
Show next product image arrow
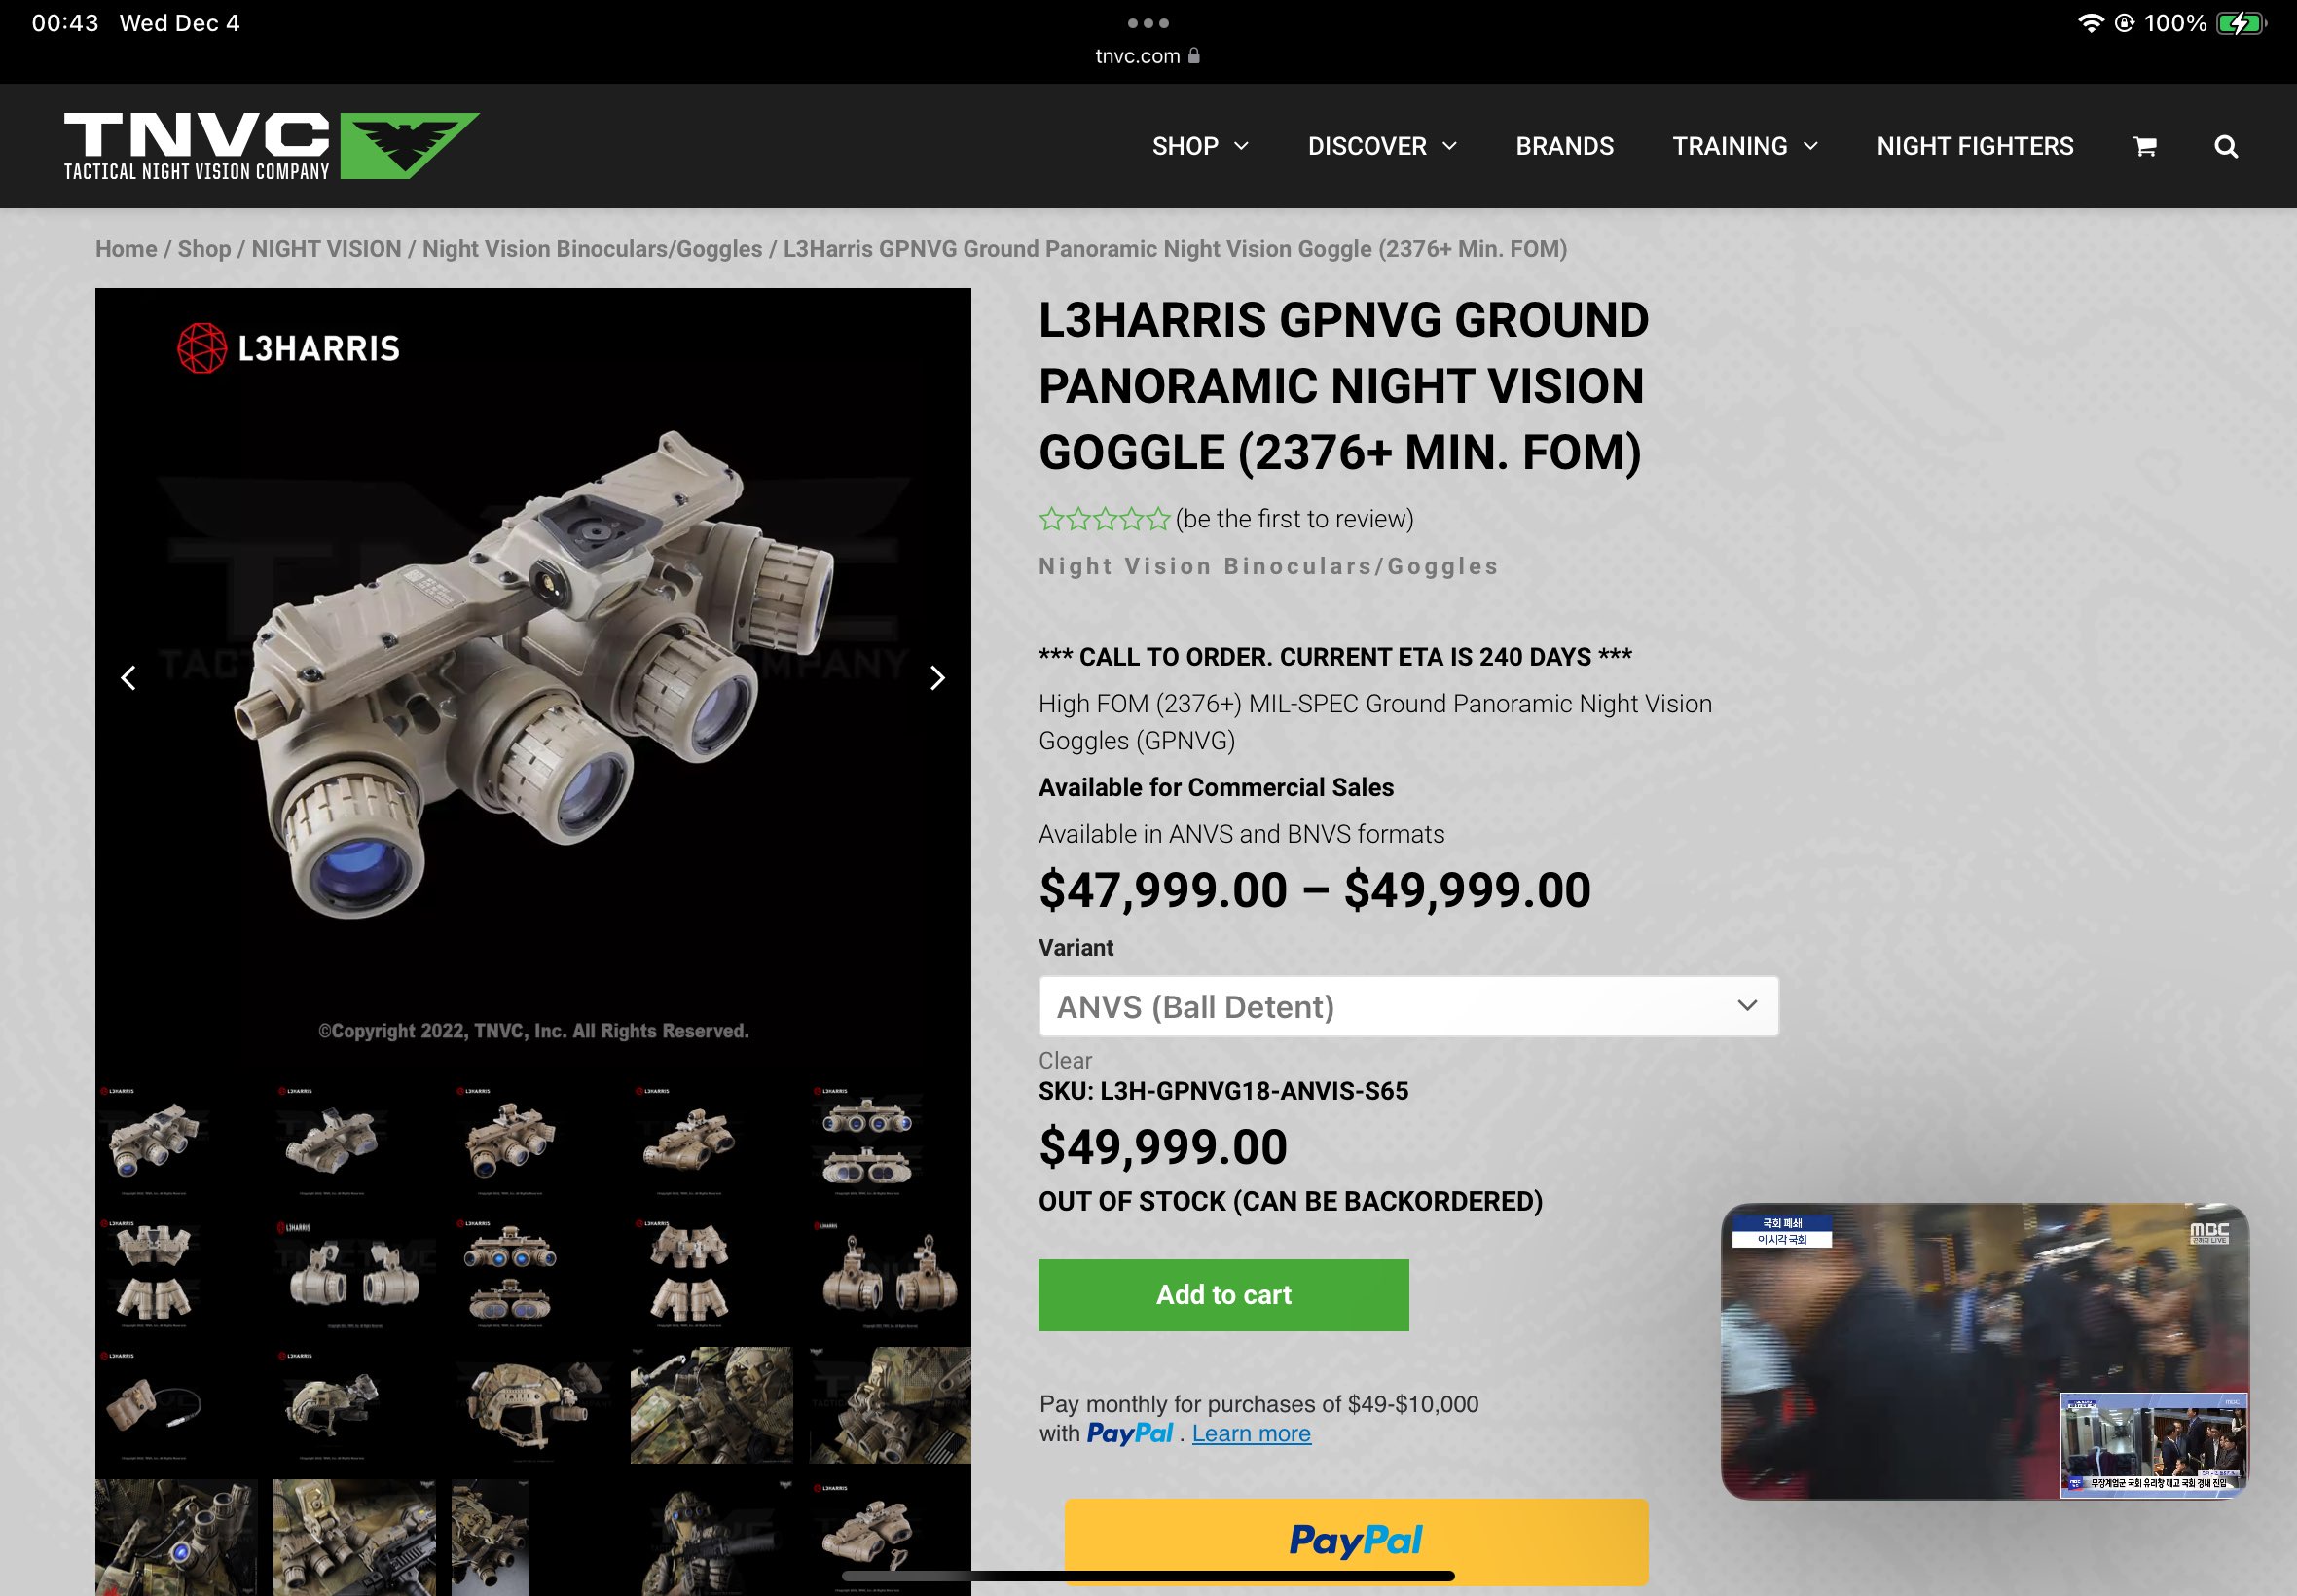click(937, 678)
